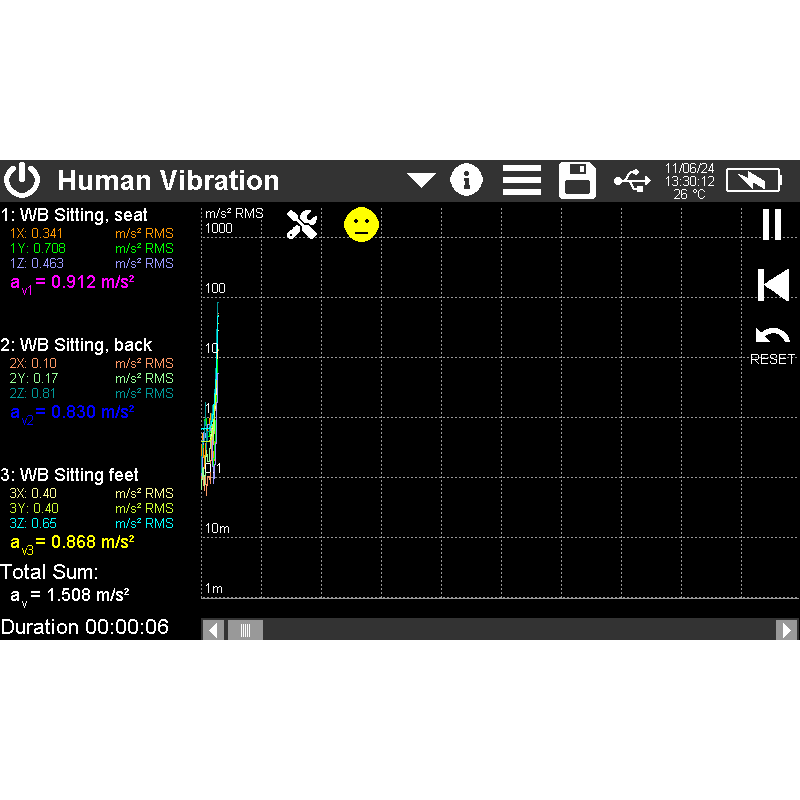
Task: Select the WB Sitting, back channel
Action: point(76,345)
